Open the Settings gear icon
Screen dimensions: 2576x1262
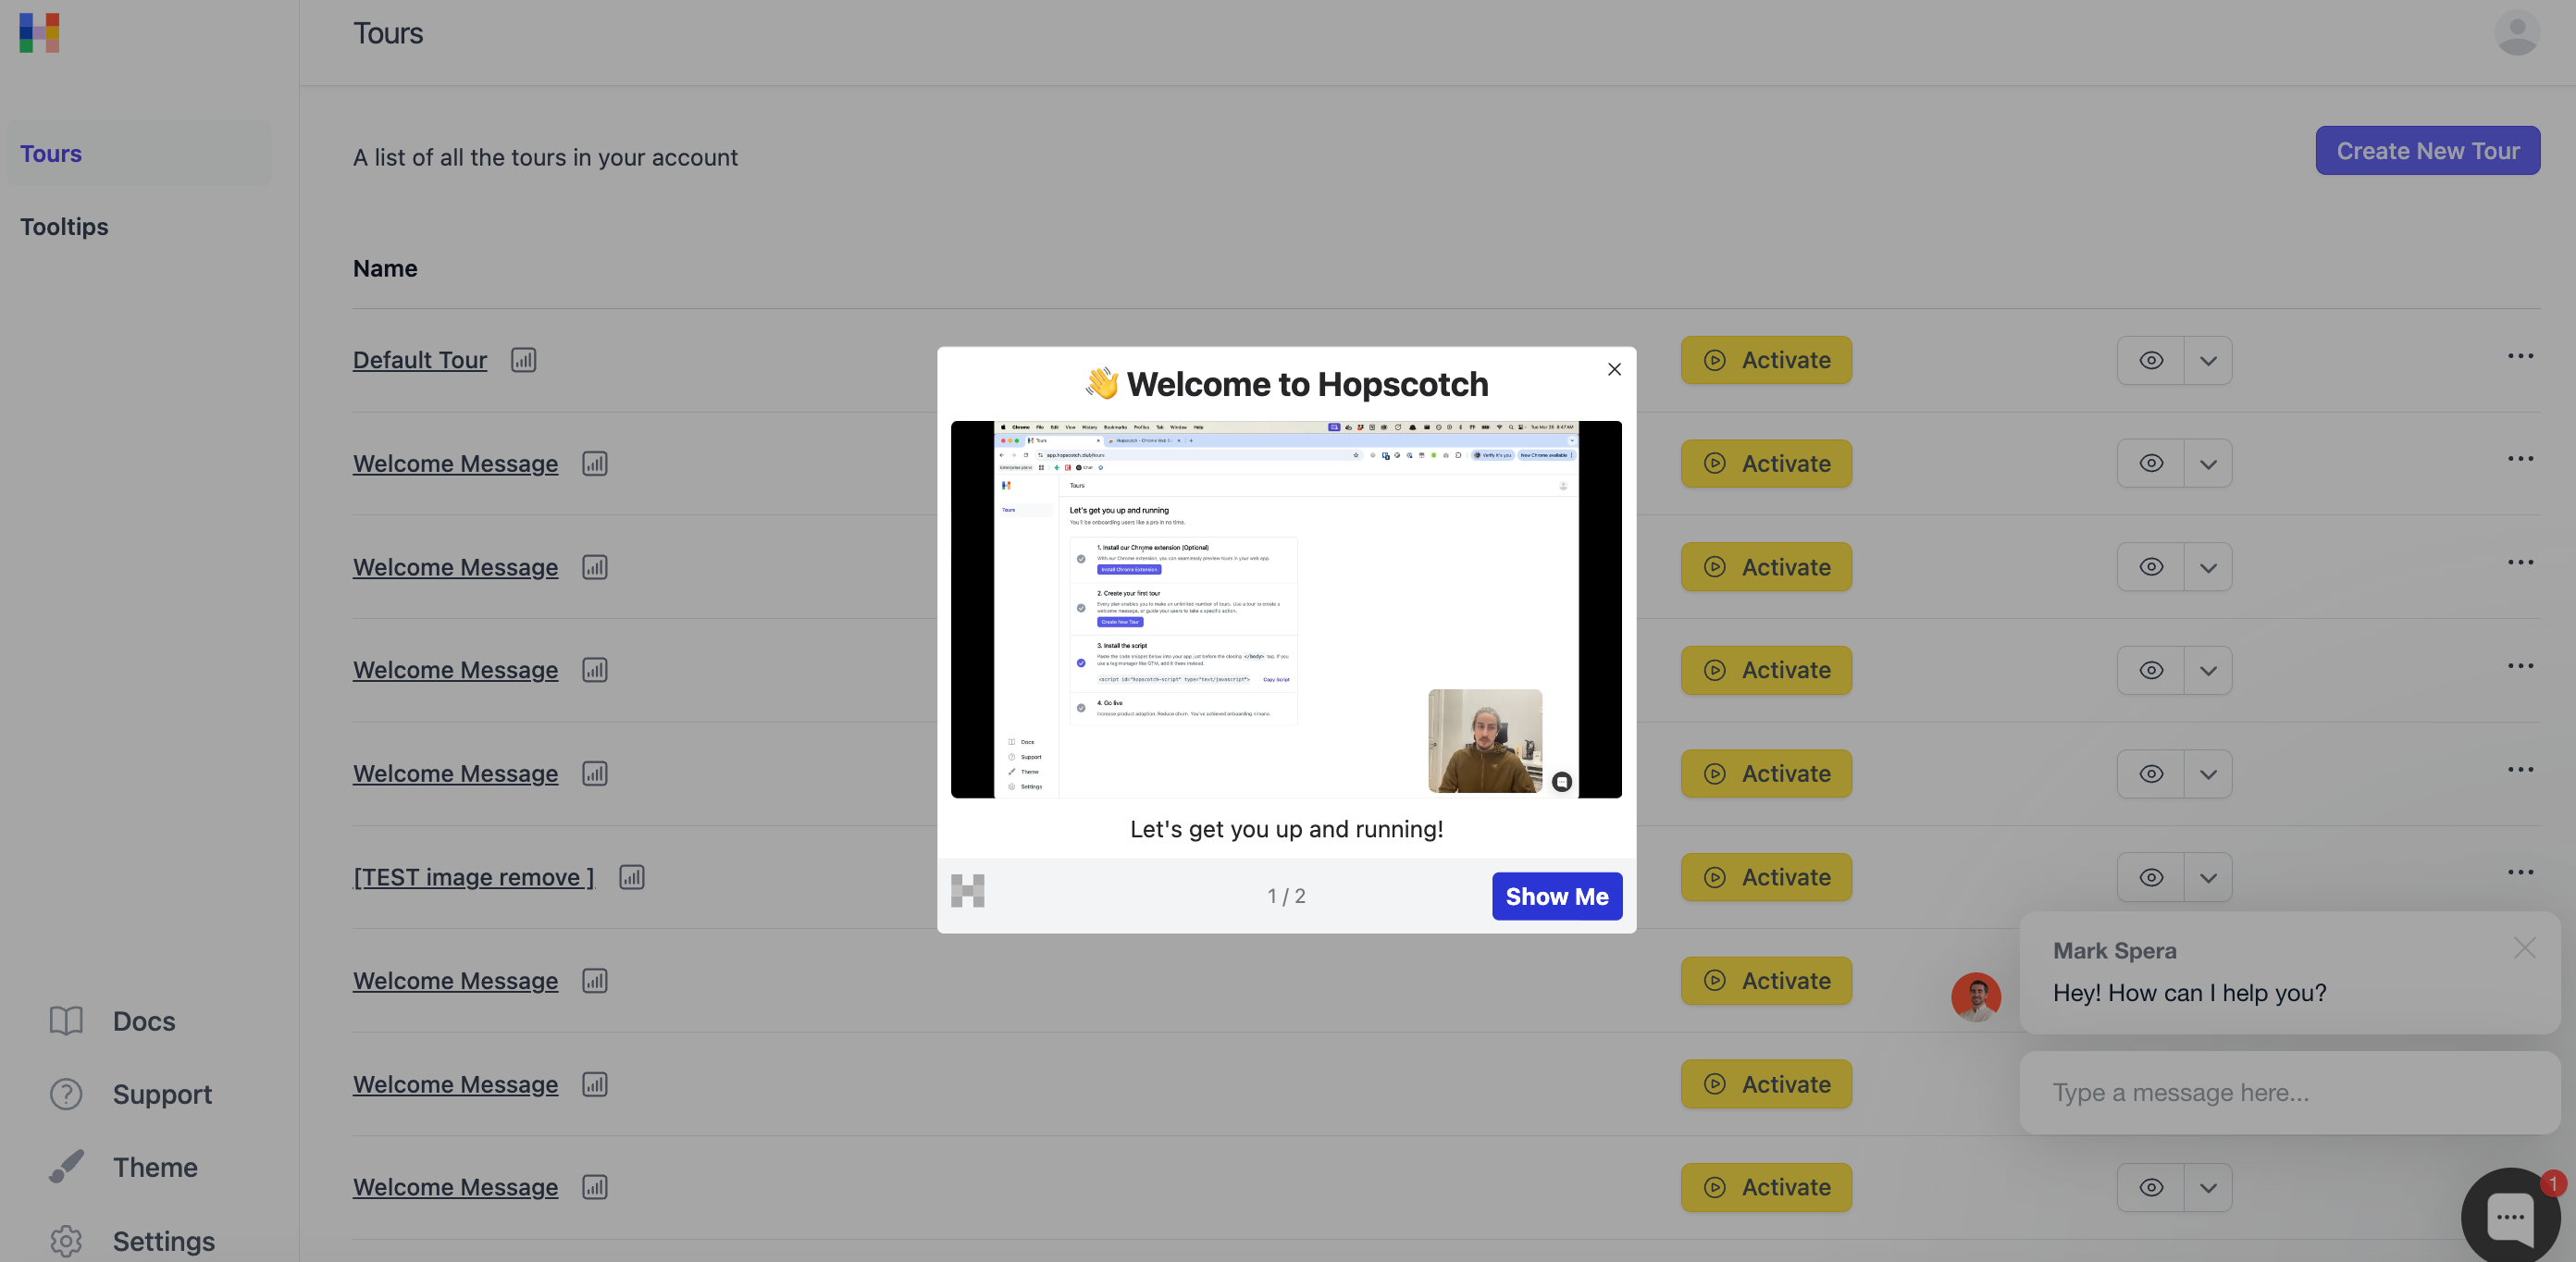tap(66, 1241)
